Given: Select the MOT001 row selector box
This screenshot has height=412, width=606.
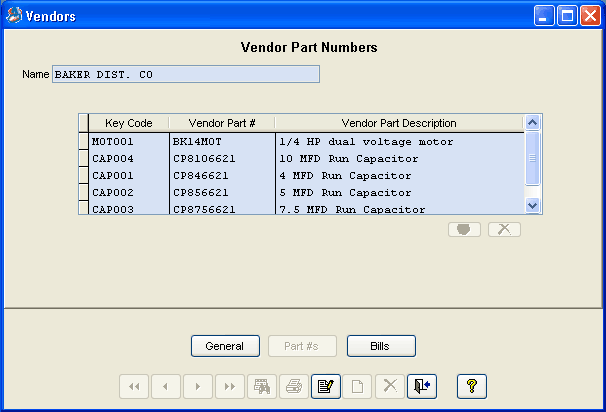Looking at the screenshot, I should 83,141.
